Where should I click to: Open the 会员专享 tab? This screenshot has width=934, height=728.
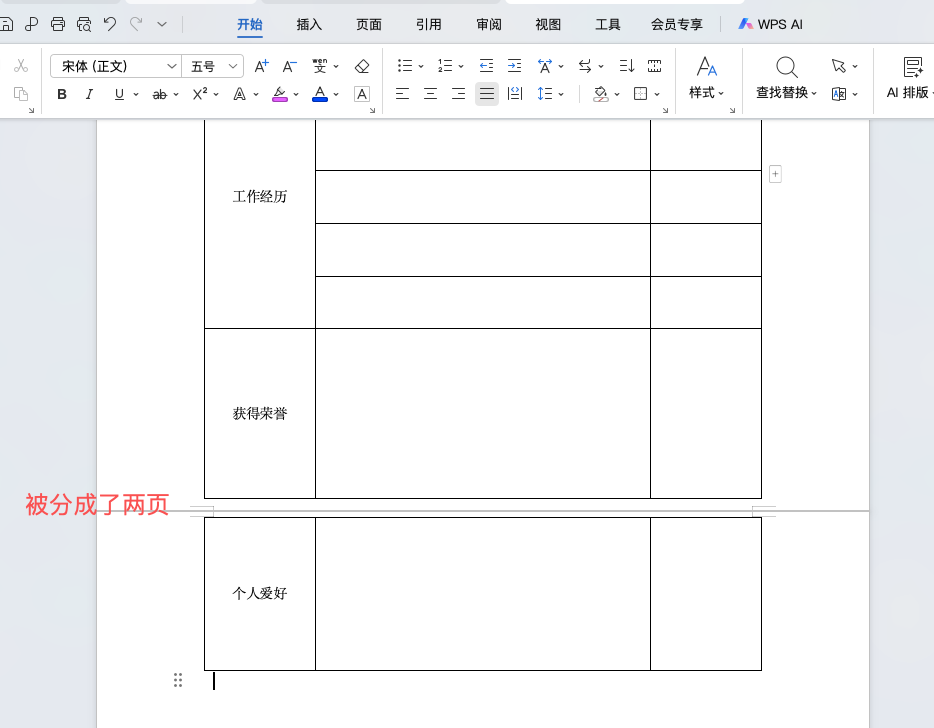tap(677, 24)
